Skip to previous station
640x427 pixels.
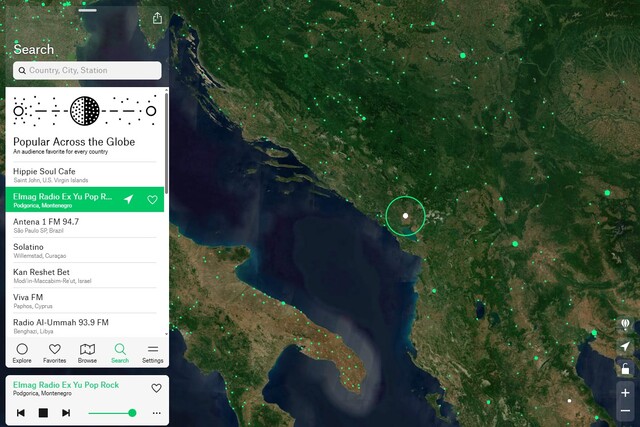tap(21, 413)
